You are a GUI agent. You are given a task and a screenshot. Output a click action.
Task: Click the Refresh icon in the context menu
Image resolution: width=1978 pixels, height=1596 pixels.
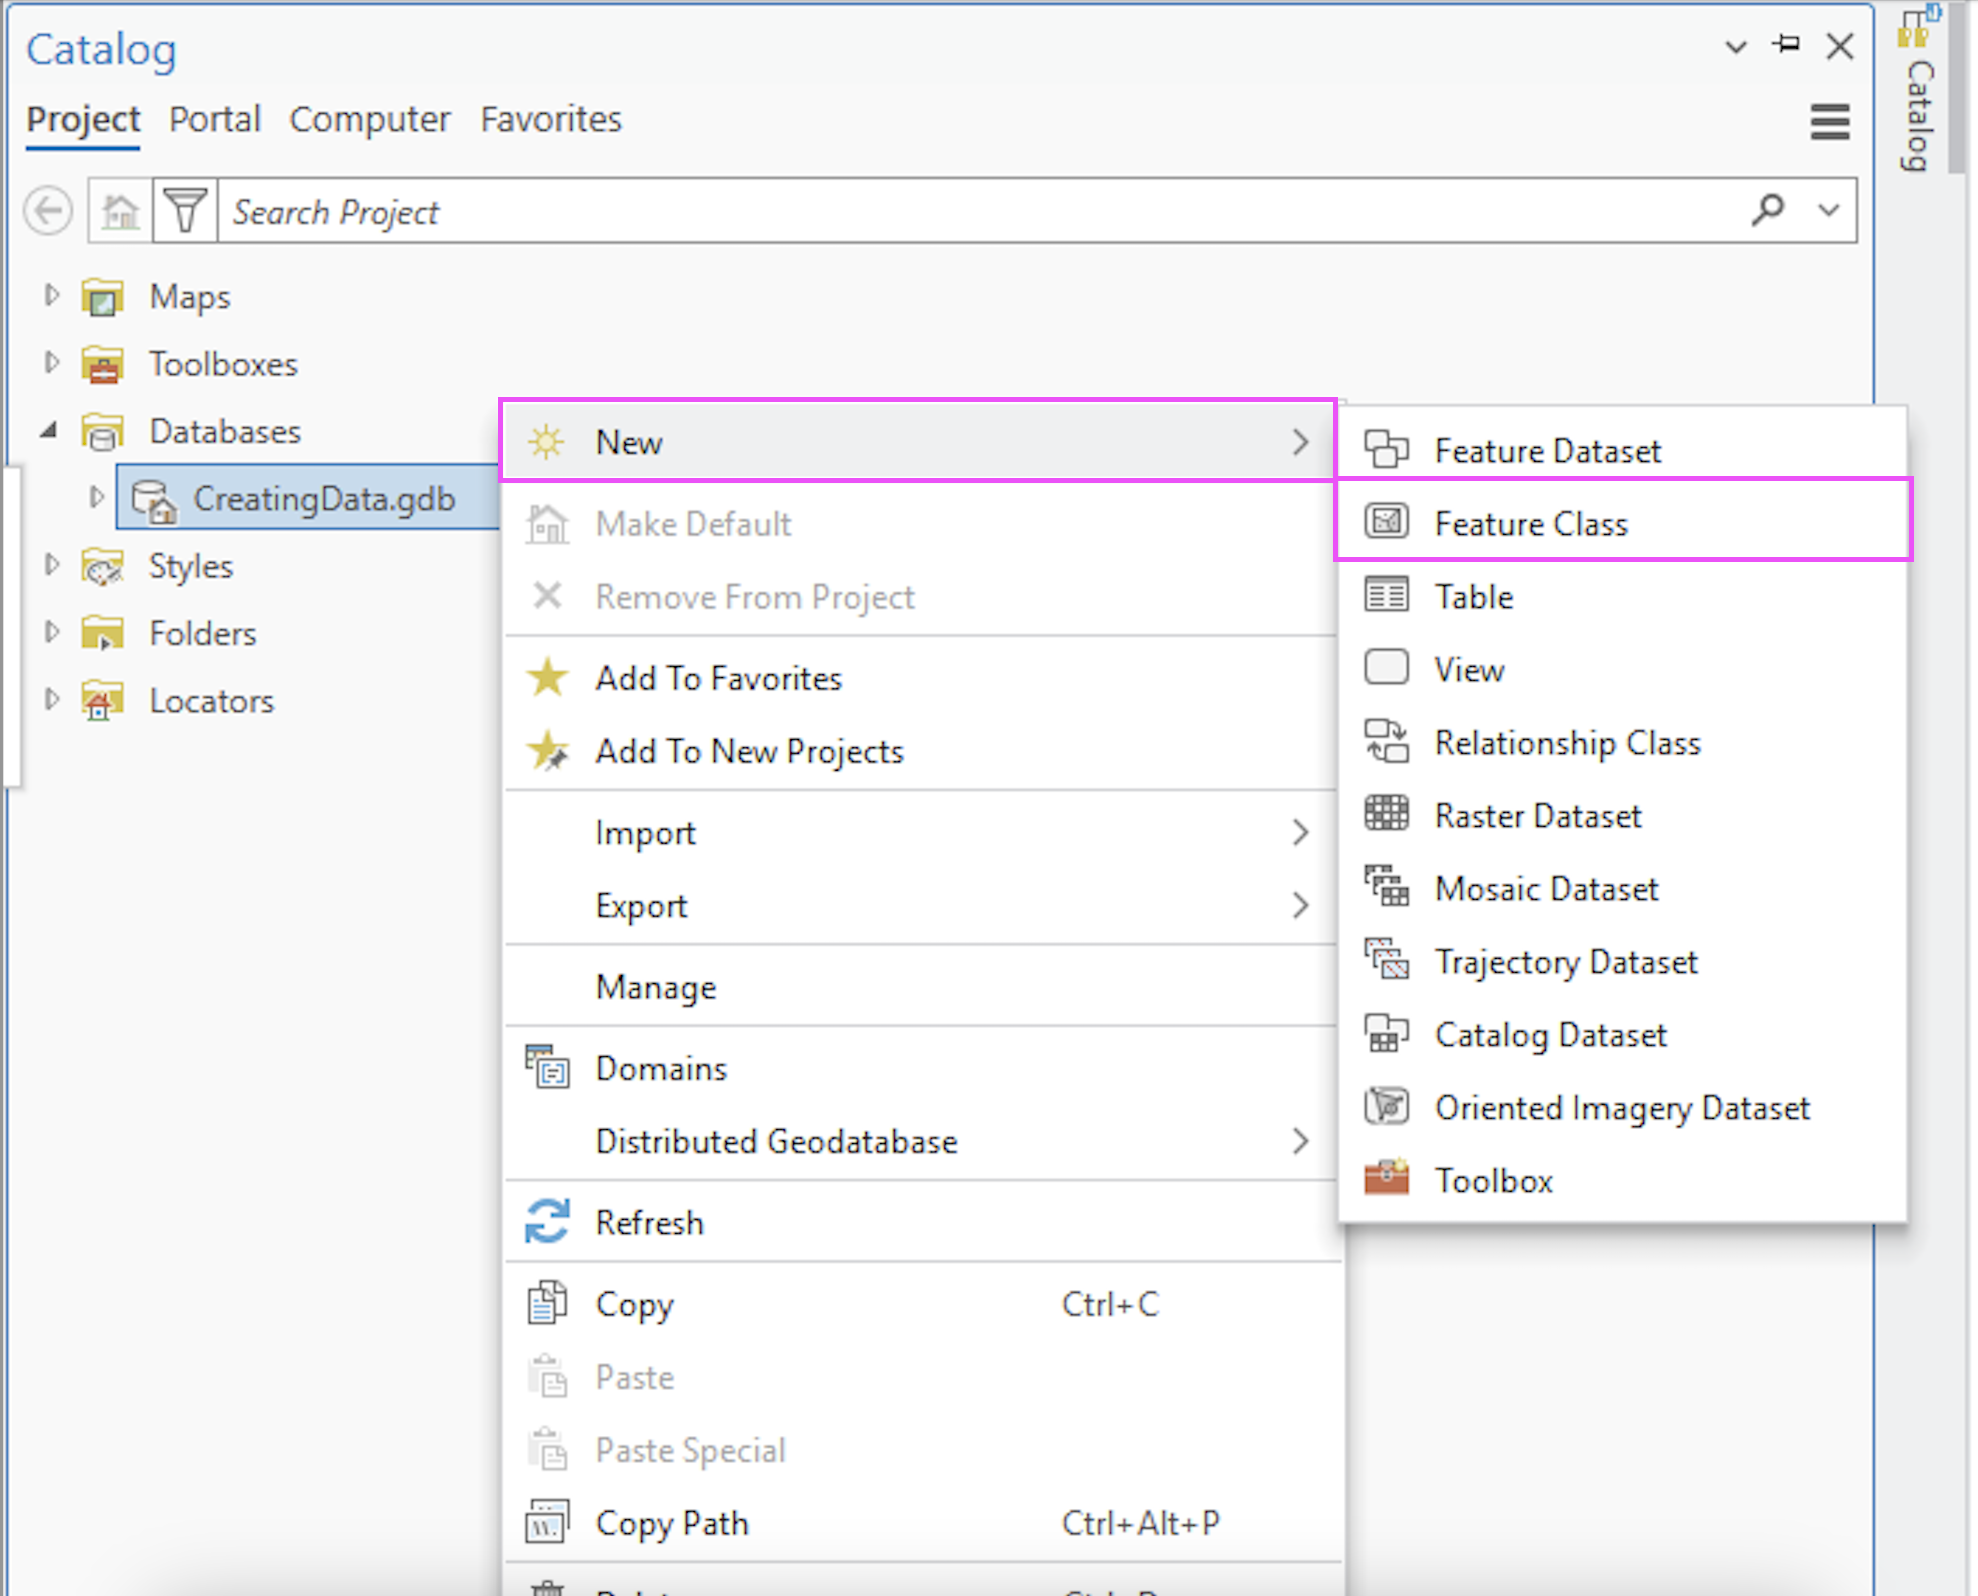(547, 1222)
